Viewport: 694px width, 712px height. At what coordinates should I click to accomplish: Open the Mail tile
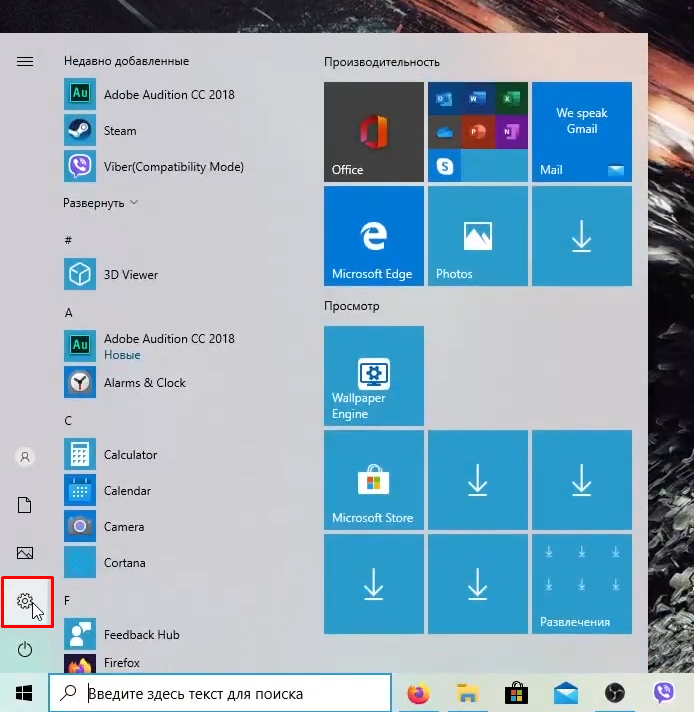(x=582, y=132)
